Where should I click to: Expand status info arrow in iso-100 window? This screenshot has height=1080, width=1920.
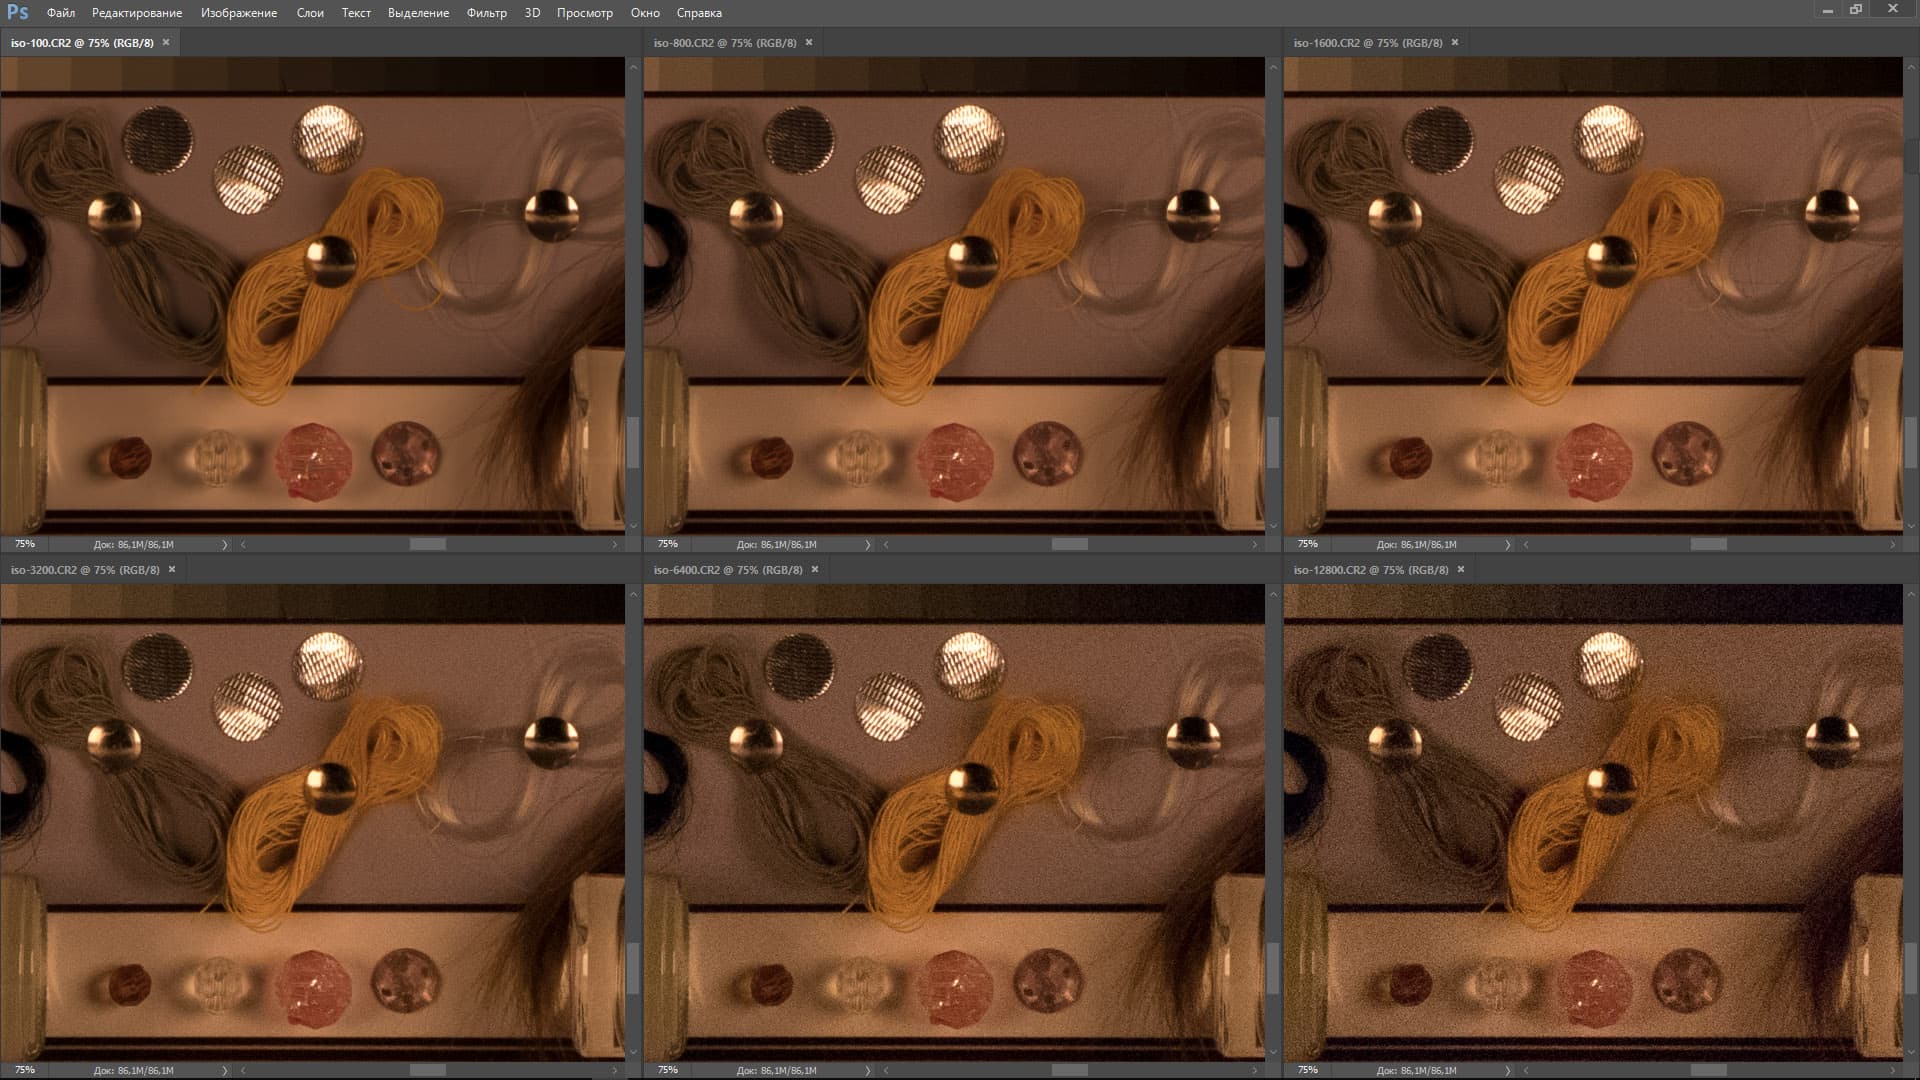tap(224, 545)
